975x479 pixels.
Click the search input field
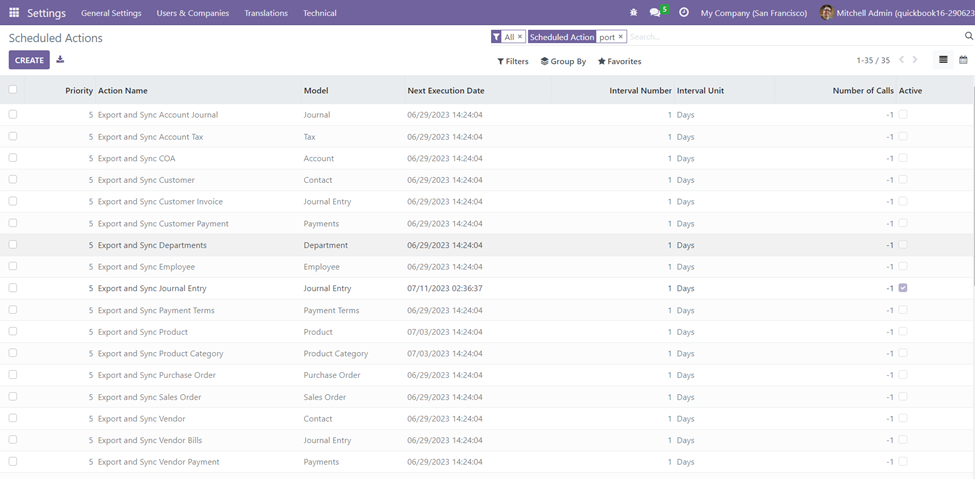pyautogui.click(x=790, y=37)
